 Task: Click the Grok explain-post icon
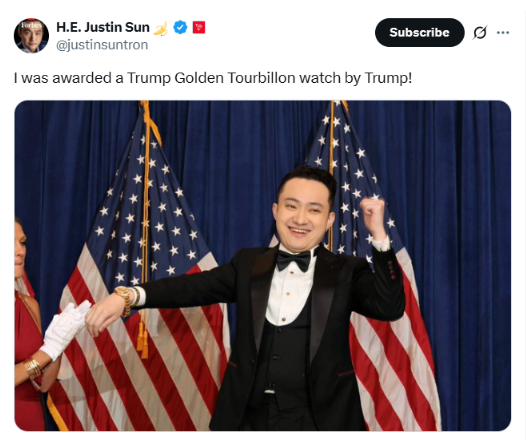click(480, 33)
